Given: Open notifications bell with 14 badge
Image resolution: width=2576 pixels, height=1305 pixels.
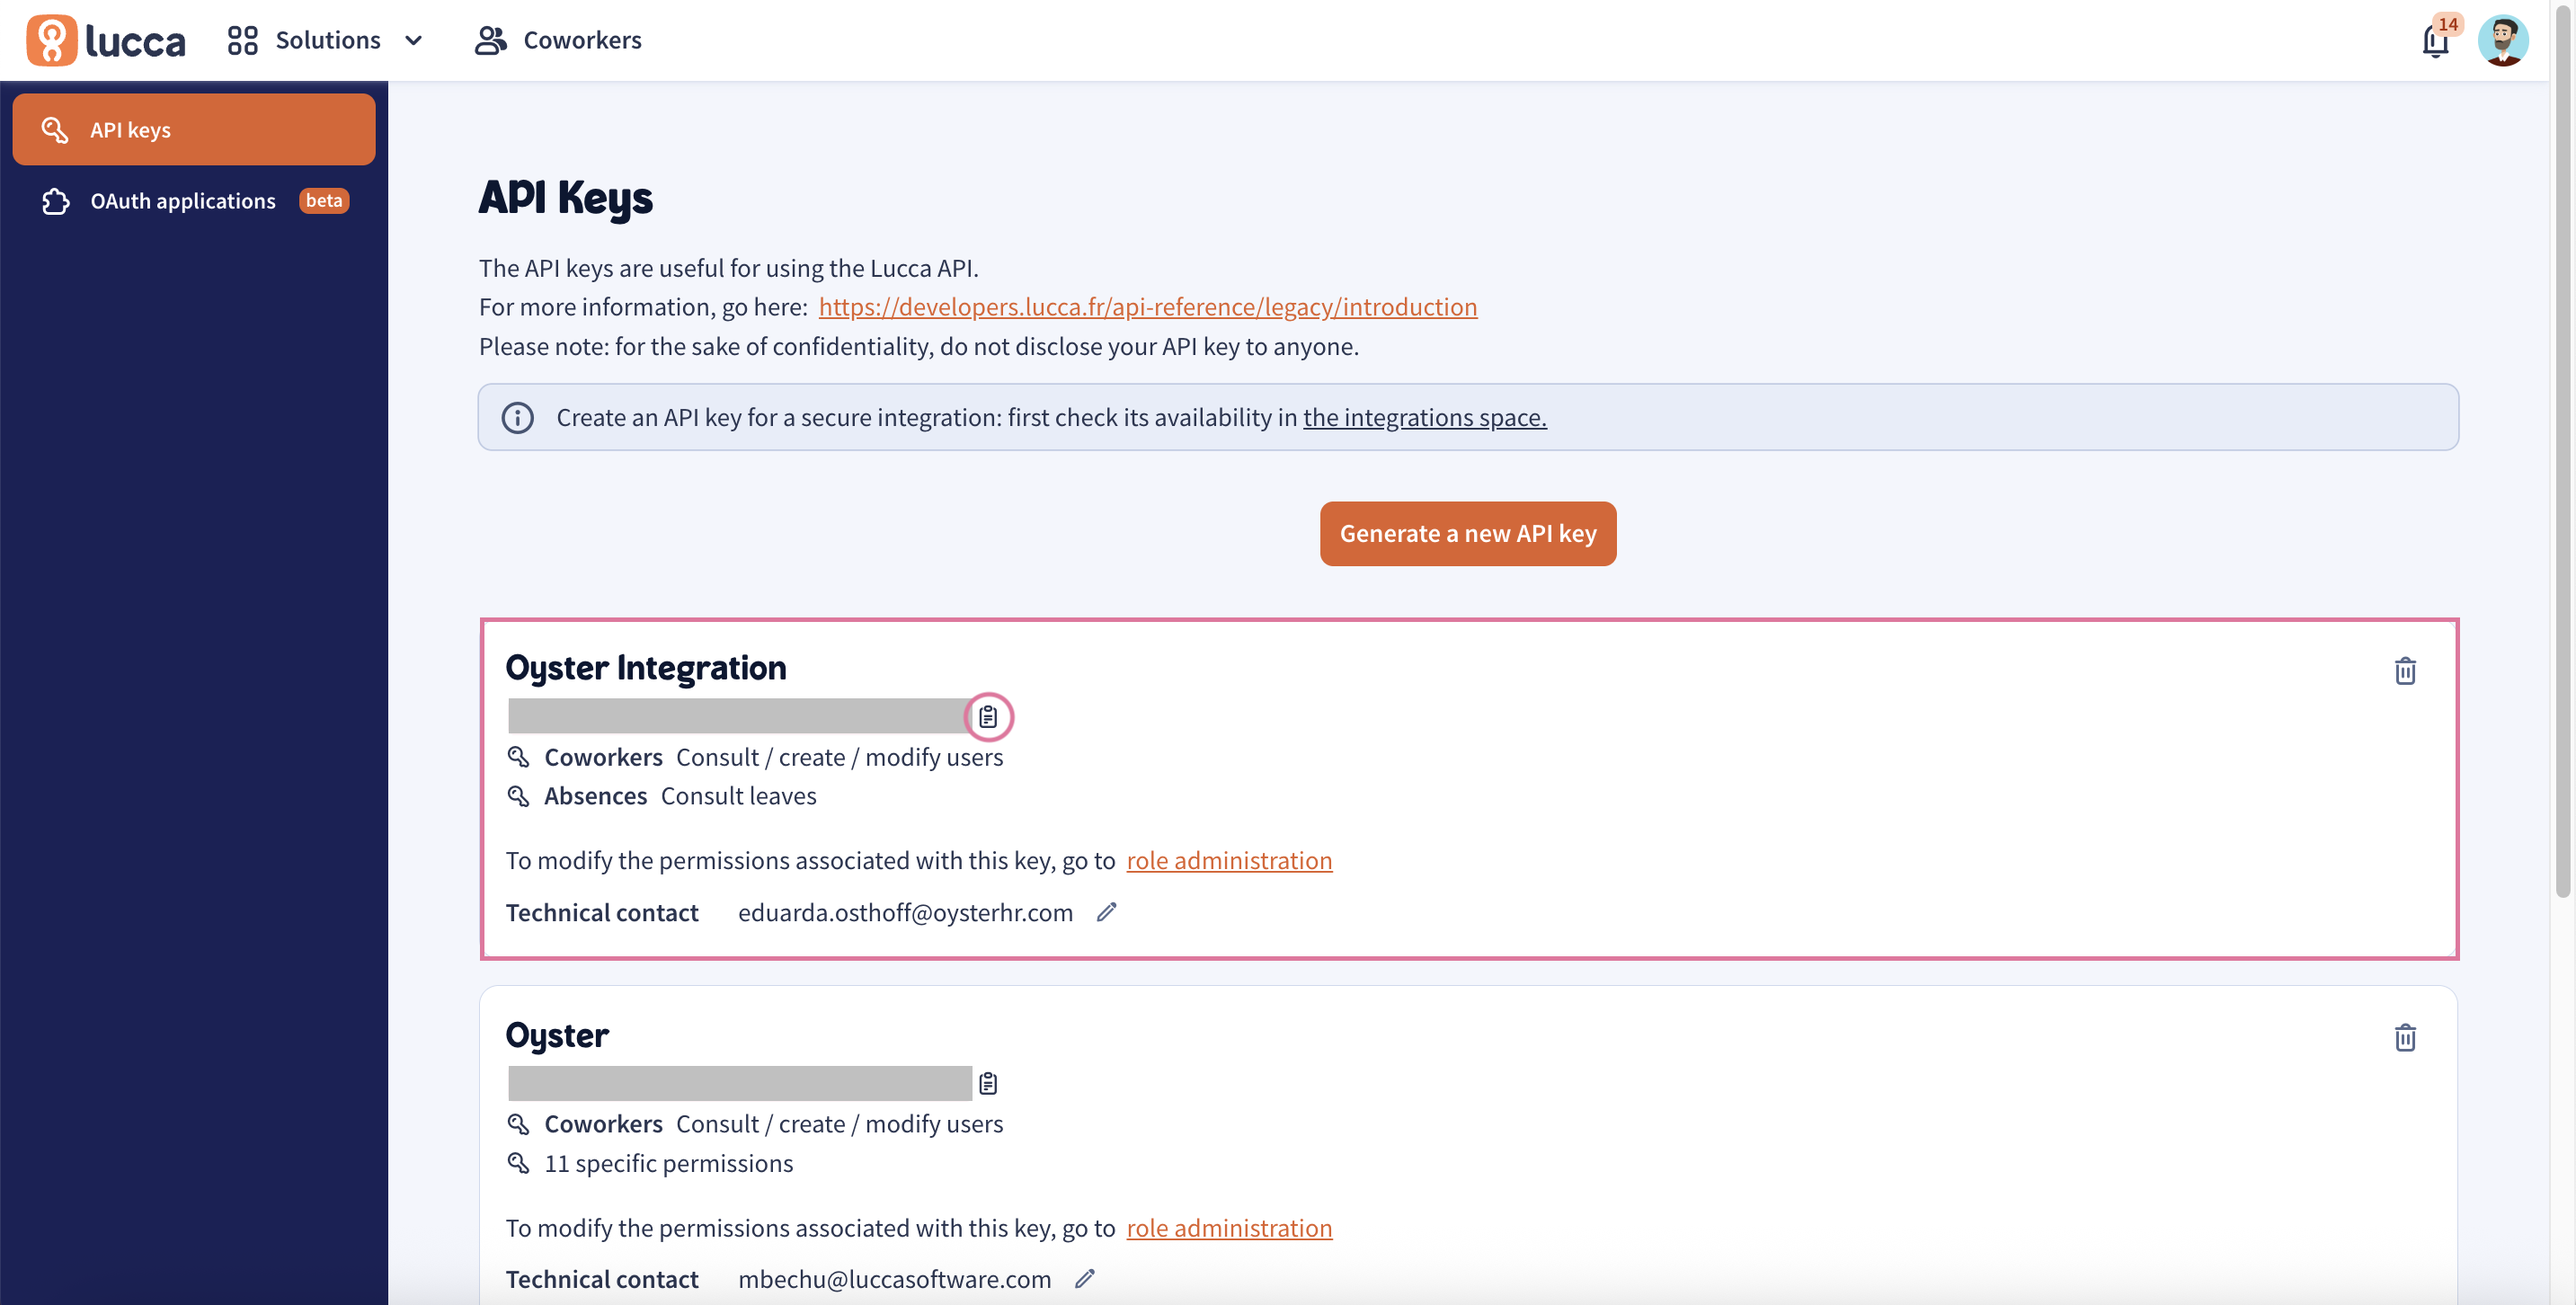Looking at the screenshot, I should [2436, 41].
